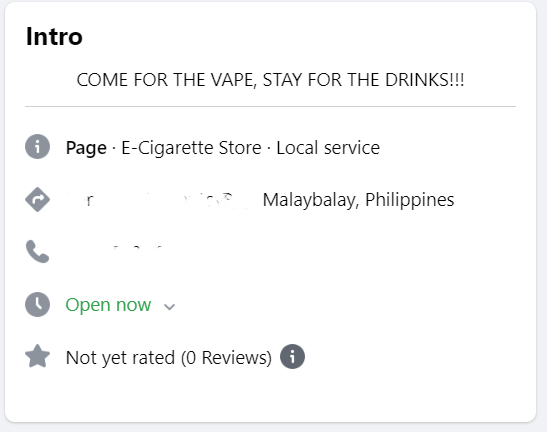Click the blurred phone number
This screenshot has width=547, height=432.
point(120,250)
